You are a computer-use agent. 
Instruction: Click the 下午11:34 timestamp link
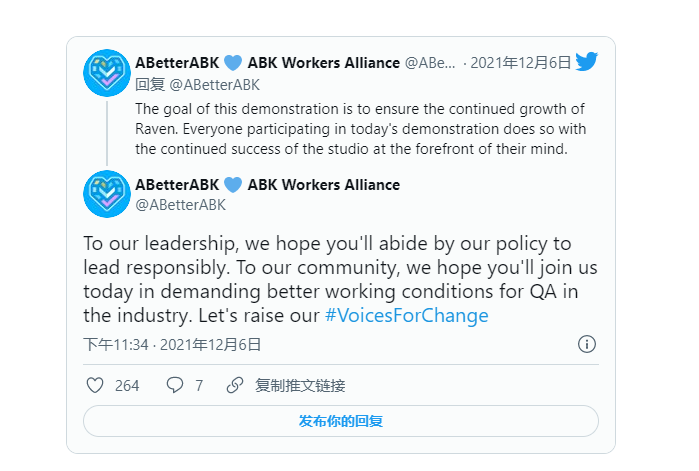click(116, 344)
